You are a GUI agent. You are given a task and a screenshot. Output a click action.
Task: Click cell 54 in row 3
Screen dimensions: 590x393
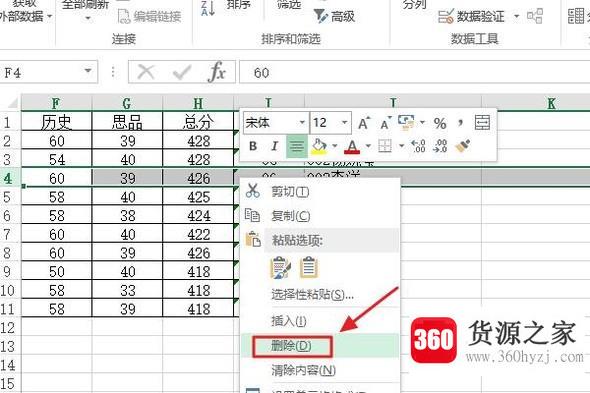(56, 159)
